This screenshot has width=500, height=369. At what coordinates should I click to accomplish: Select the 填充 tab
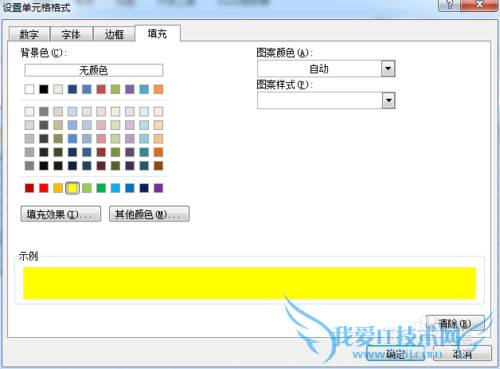click(157, 33)
